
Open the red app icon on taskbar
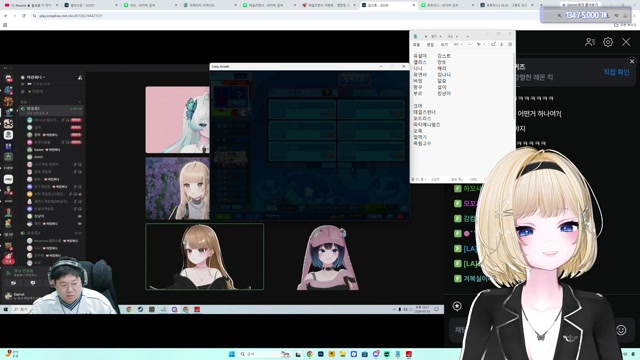409,354
